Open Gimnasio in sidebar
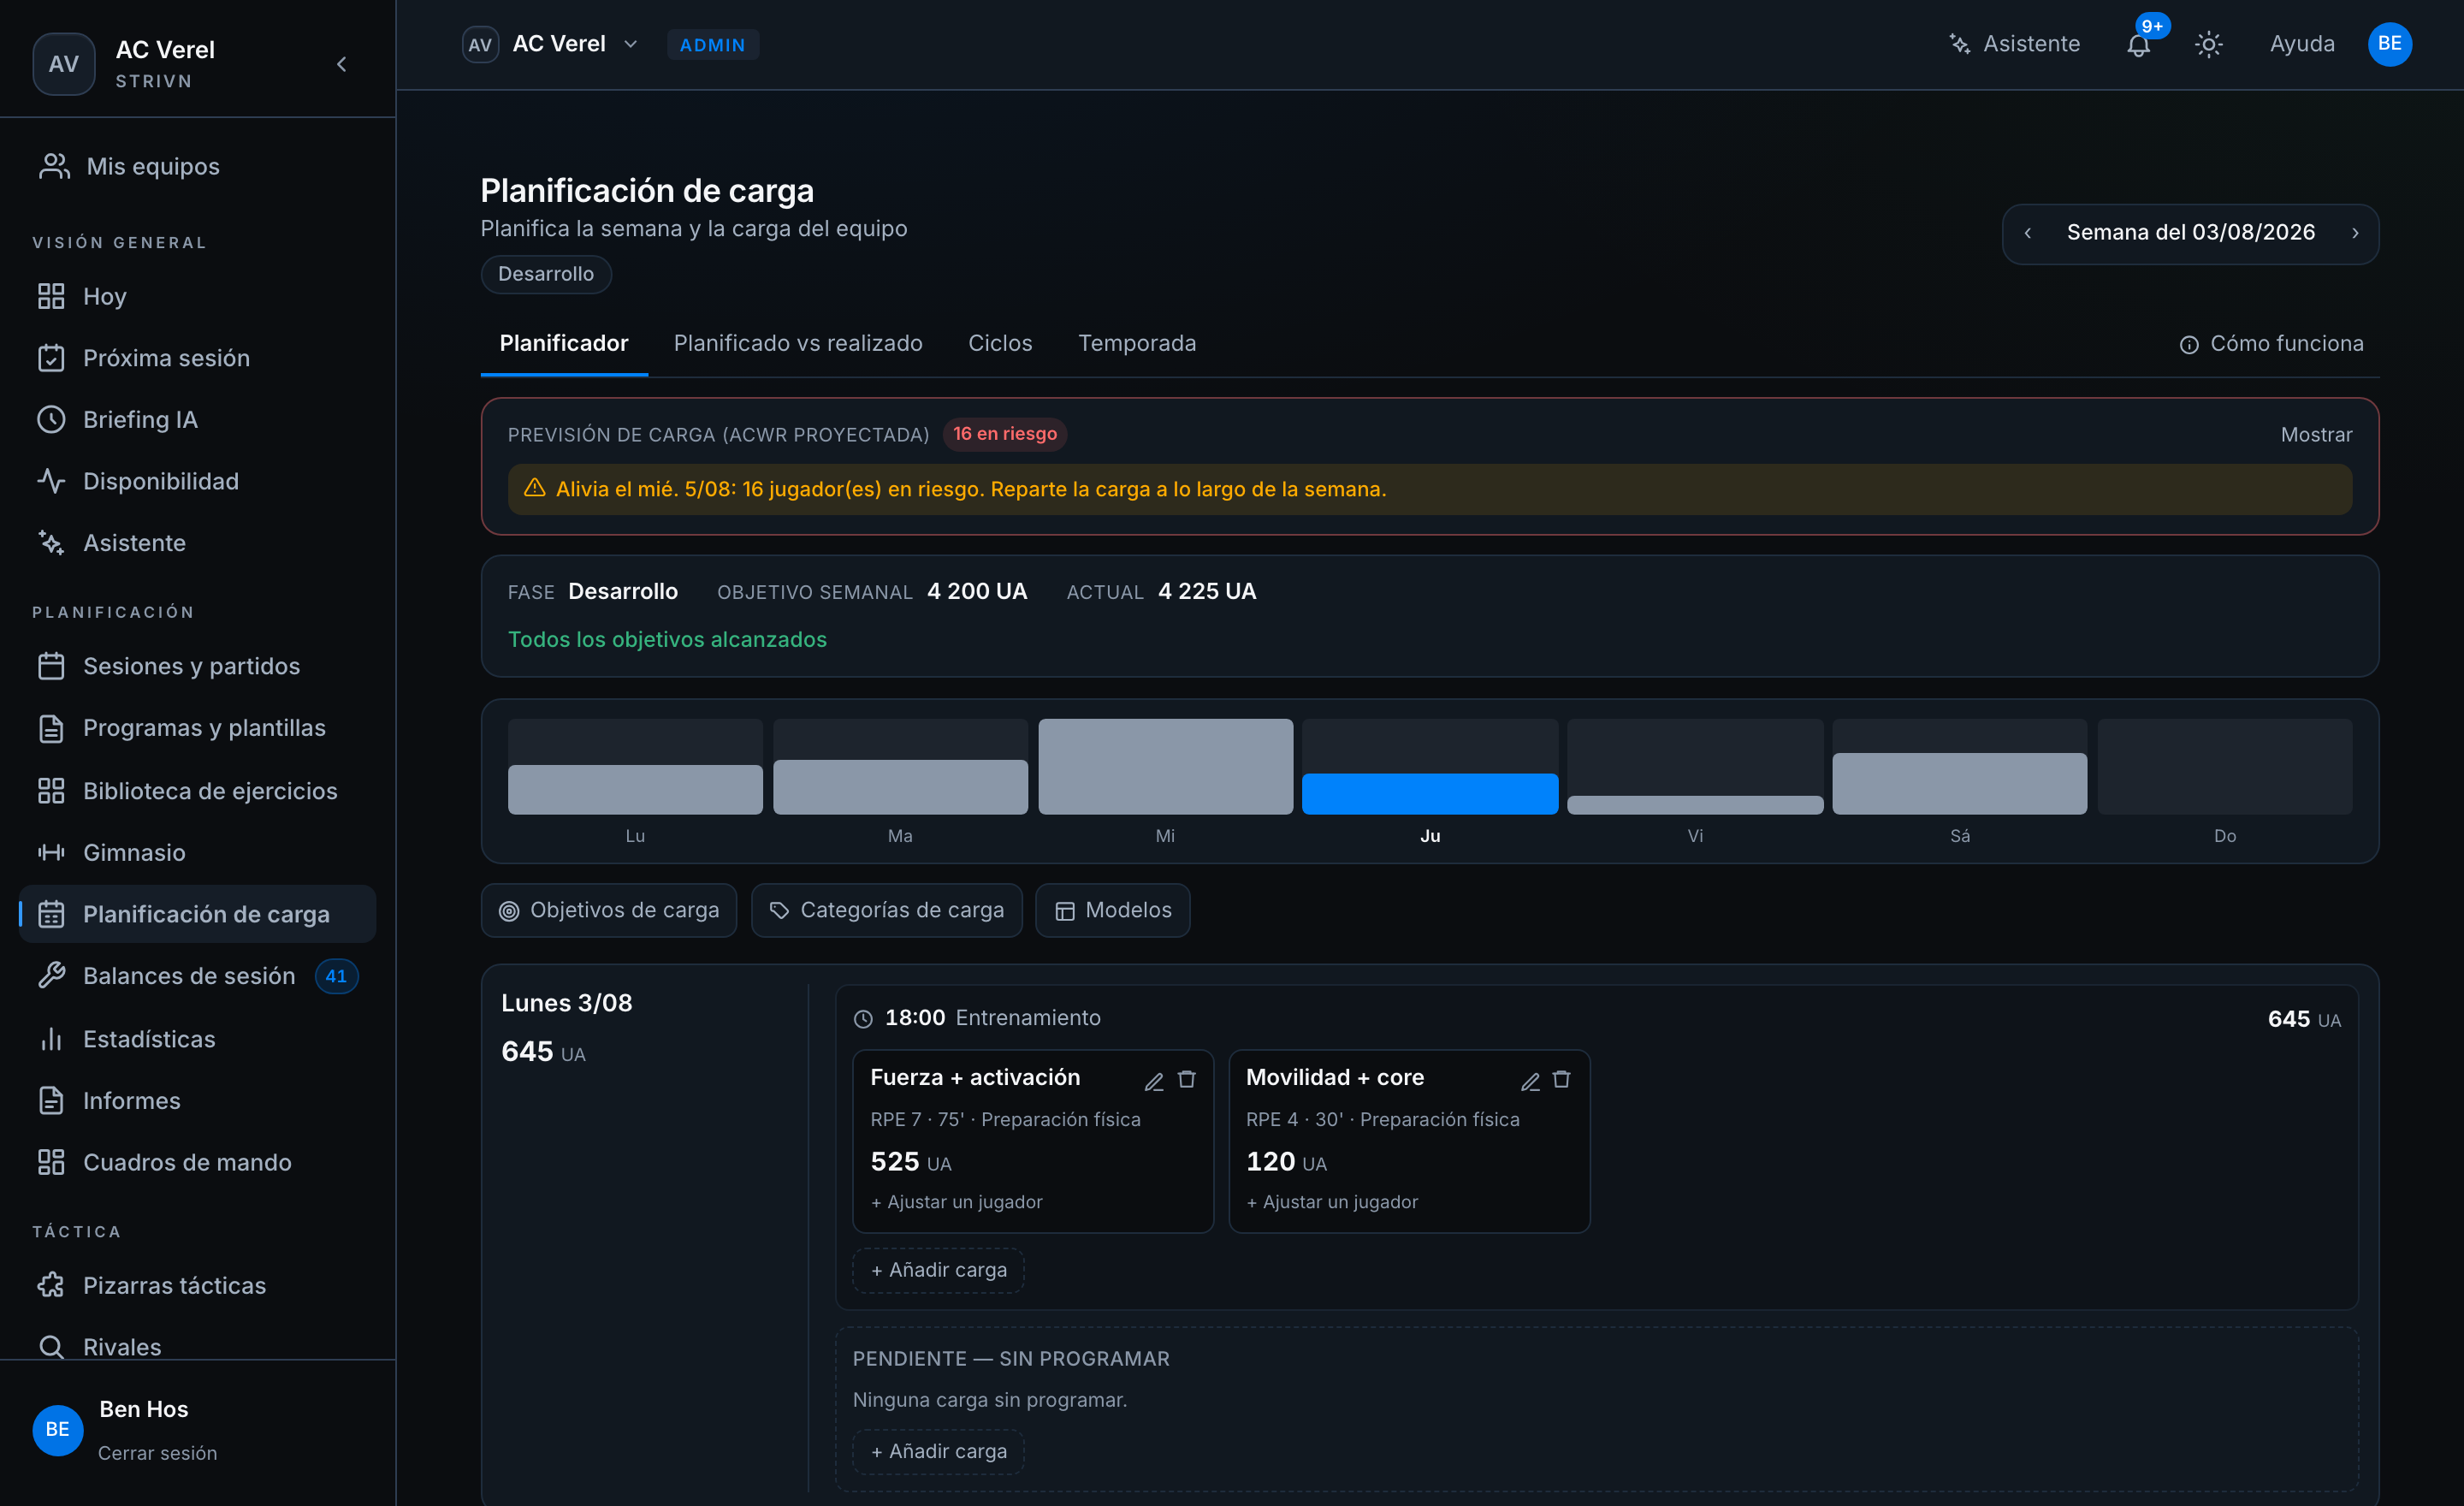 (198, 852)
